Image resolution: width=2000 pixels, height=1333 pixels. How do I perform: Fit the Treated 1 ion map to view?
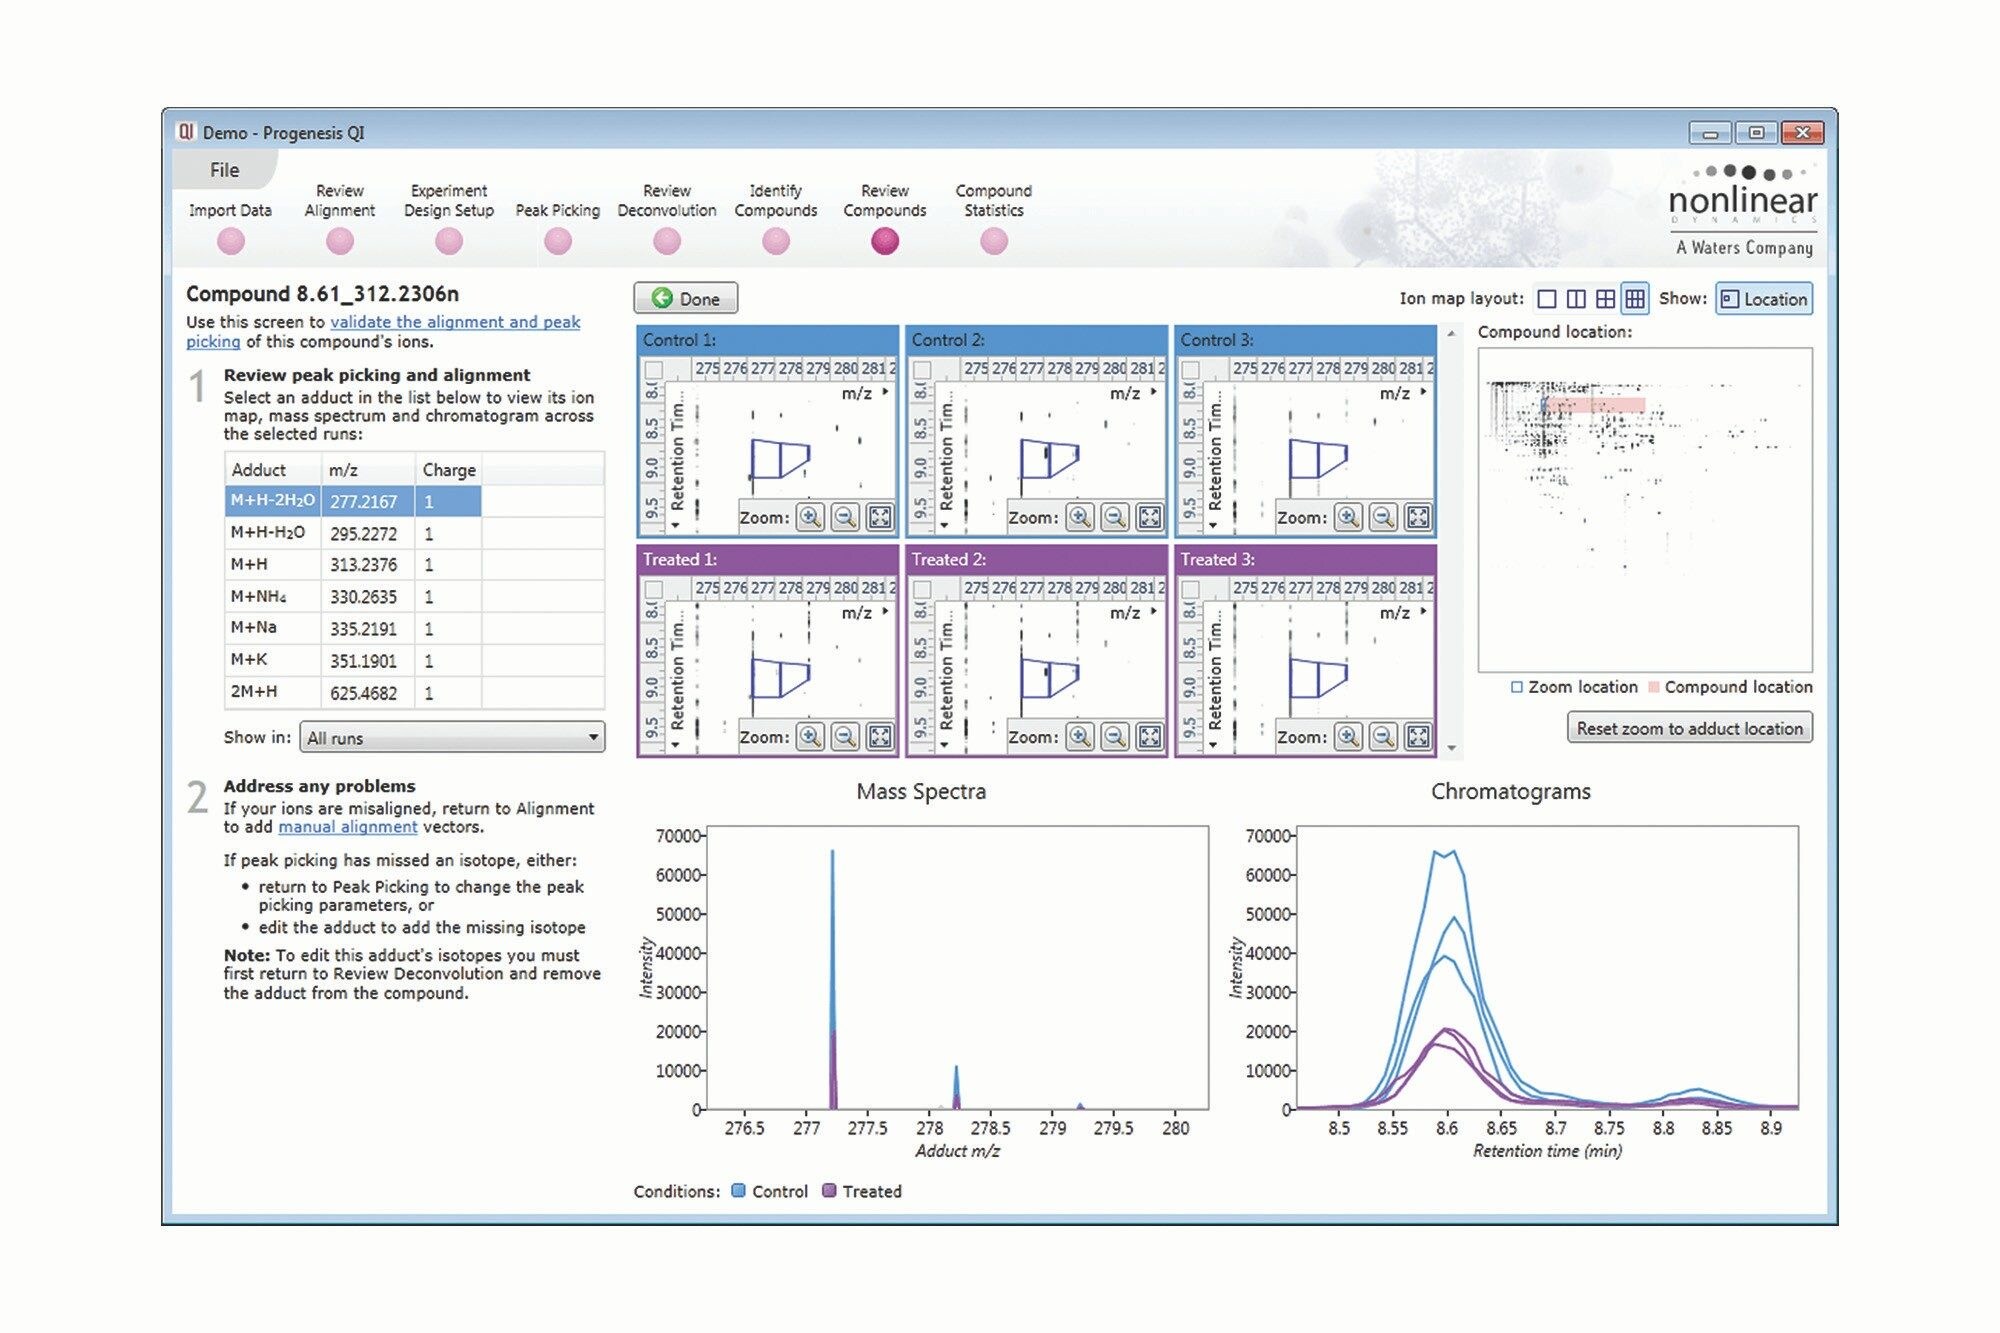tap(880, 737)
